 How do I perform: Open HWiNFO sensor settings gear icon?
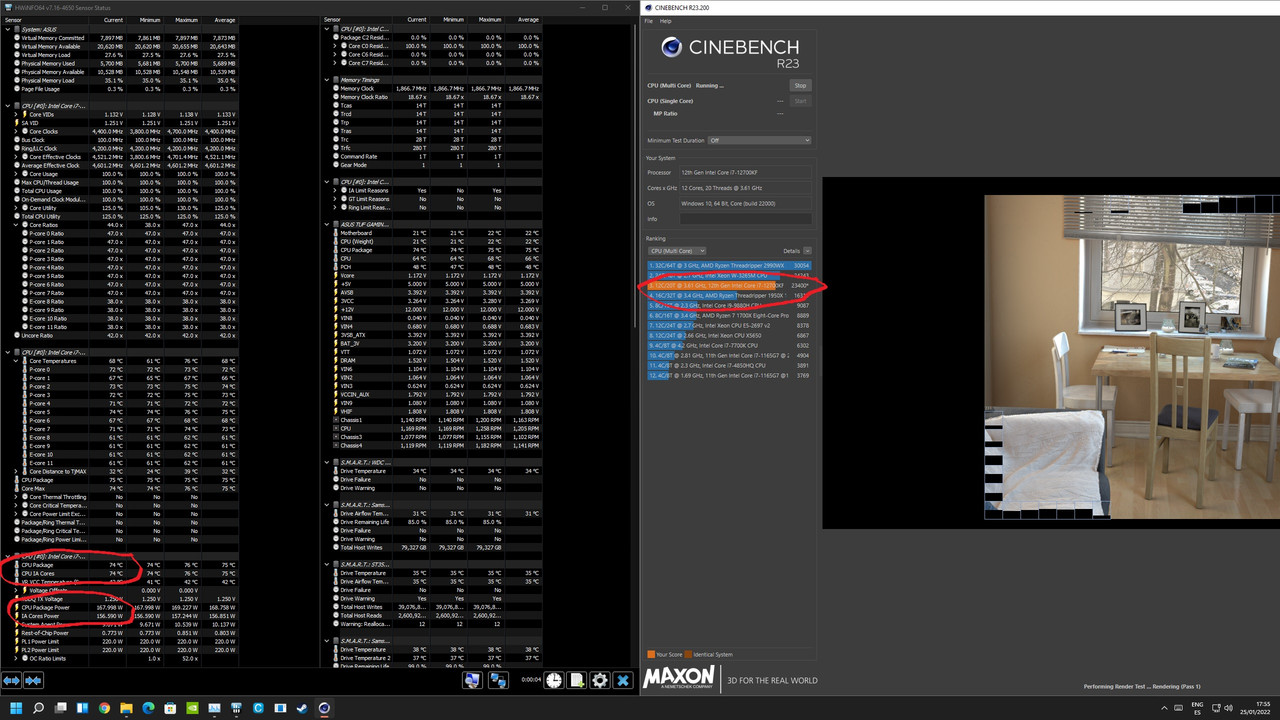[x=600, y=680]
